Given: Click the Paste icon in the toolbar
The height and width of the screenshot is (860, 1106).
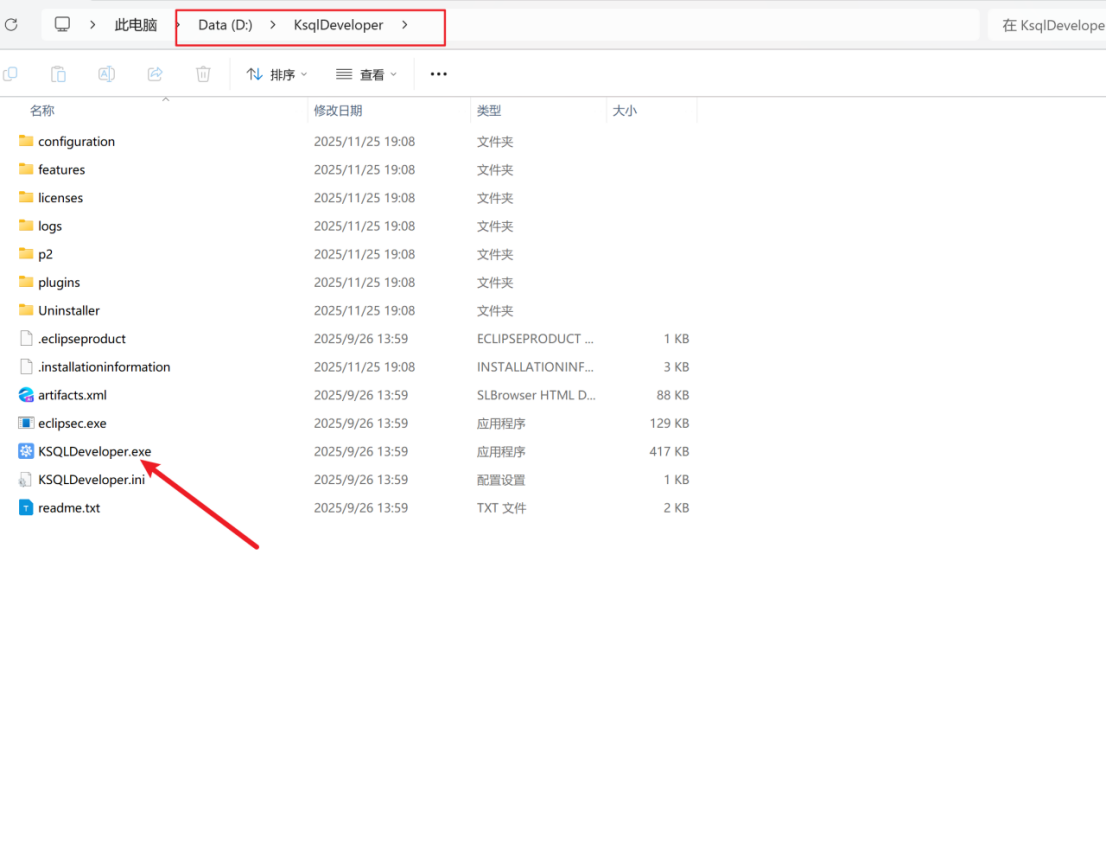Looking at the screenshot, I should click(x=58, y=74).
